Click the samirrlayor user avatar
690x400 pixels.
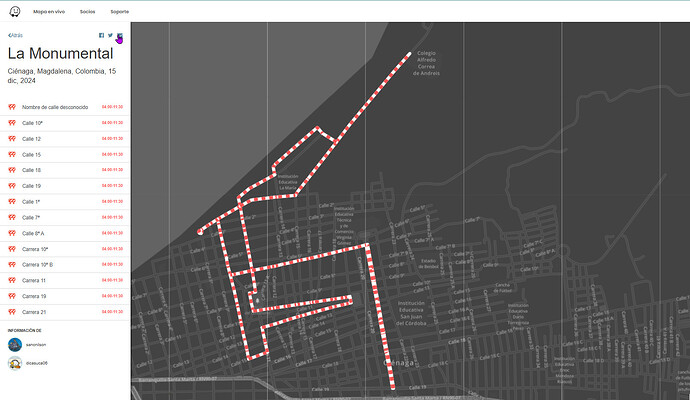click(x=15, y=344)
